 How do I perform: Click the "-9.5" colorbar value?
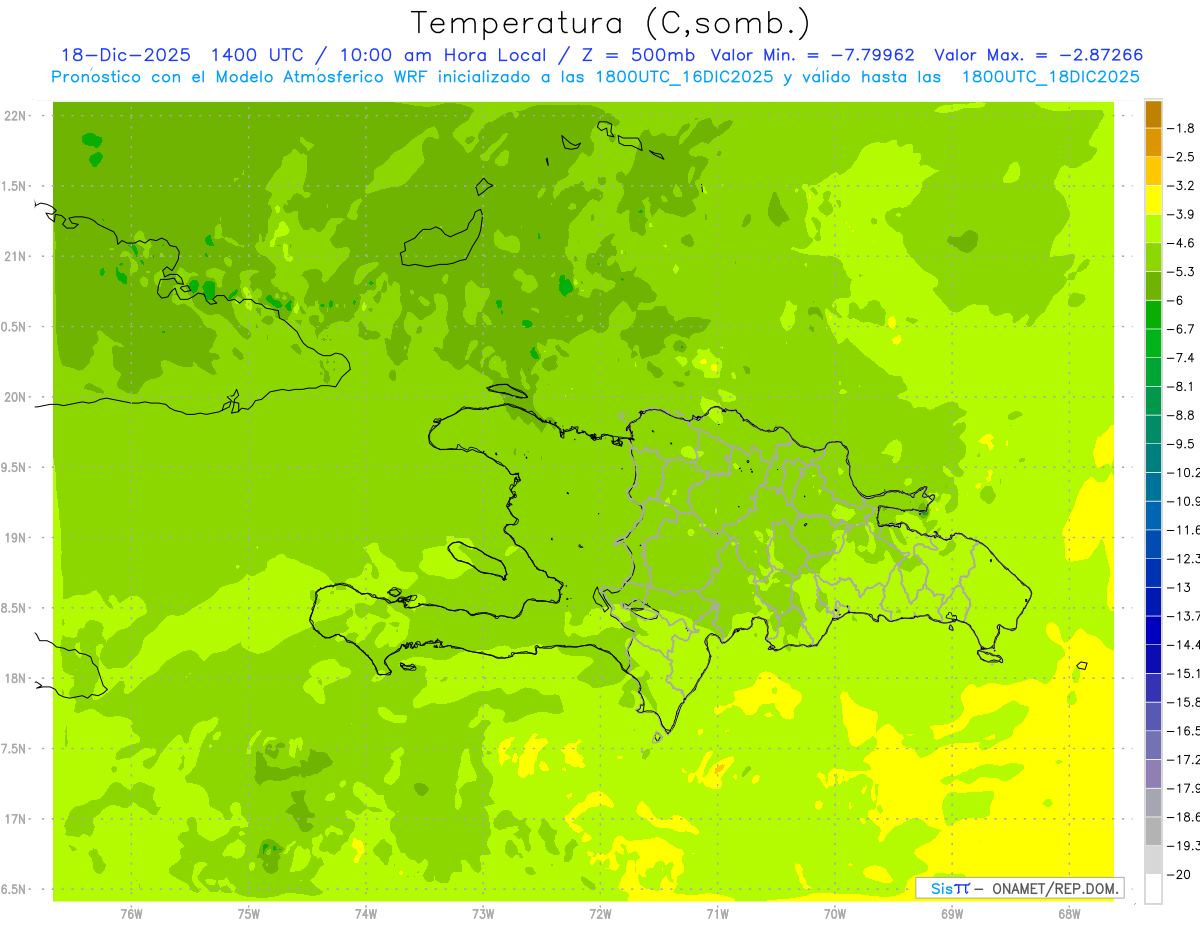[x=1182, y=443]
